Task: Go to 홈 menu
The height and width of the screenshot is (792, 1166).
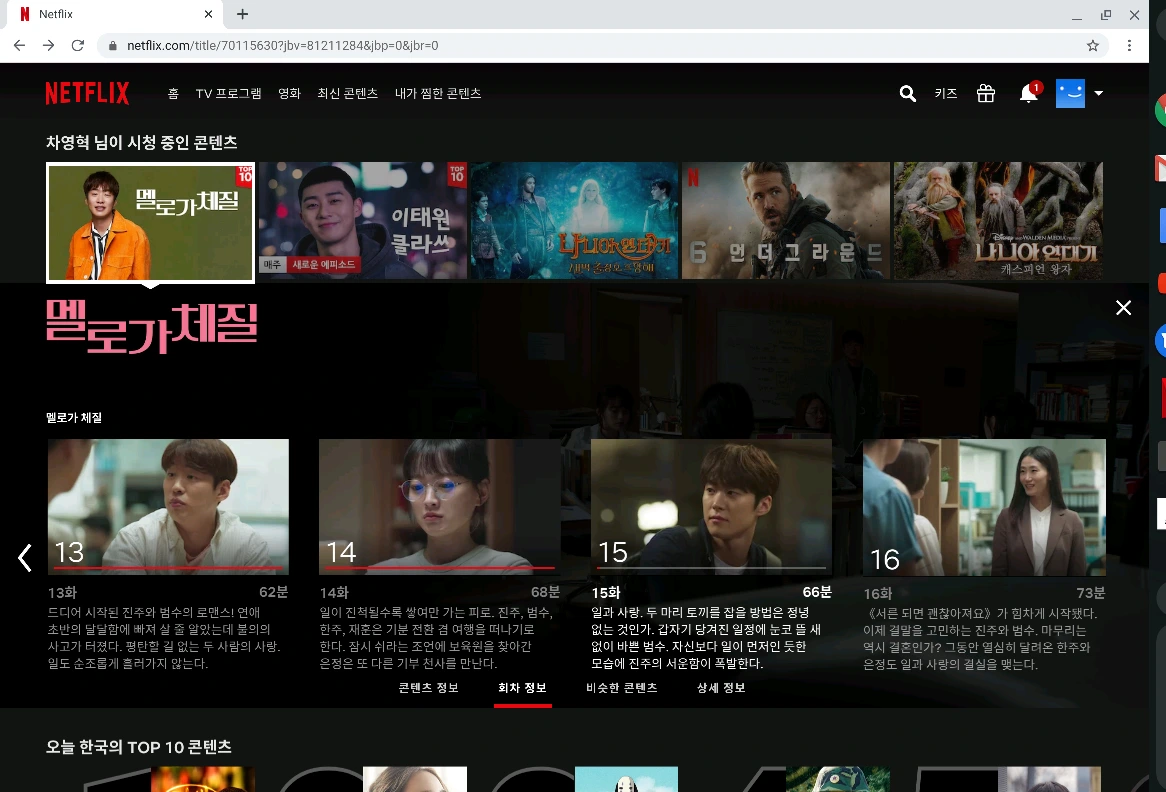Action: pos(173,93)
